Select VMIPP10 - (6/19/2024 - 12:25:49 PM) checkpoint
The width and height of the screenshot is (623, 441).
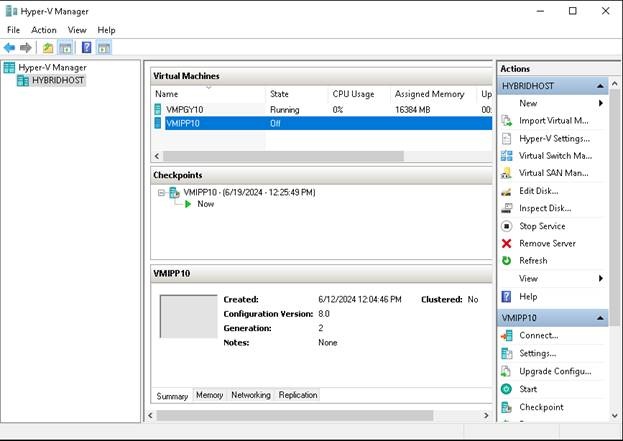(x=249, y=193)
